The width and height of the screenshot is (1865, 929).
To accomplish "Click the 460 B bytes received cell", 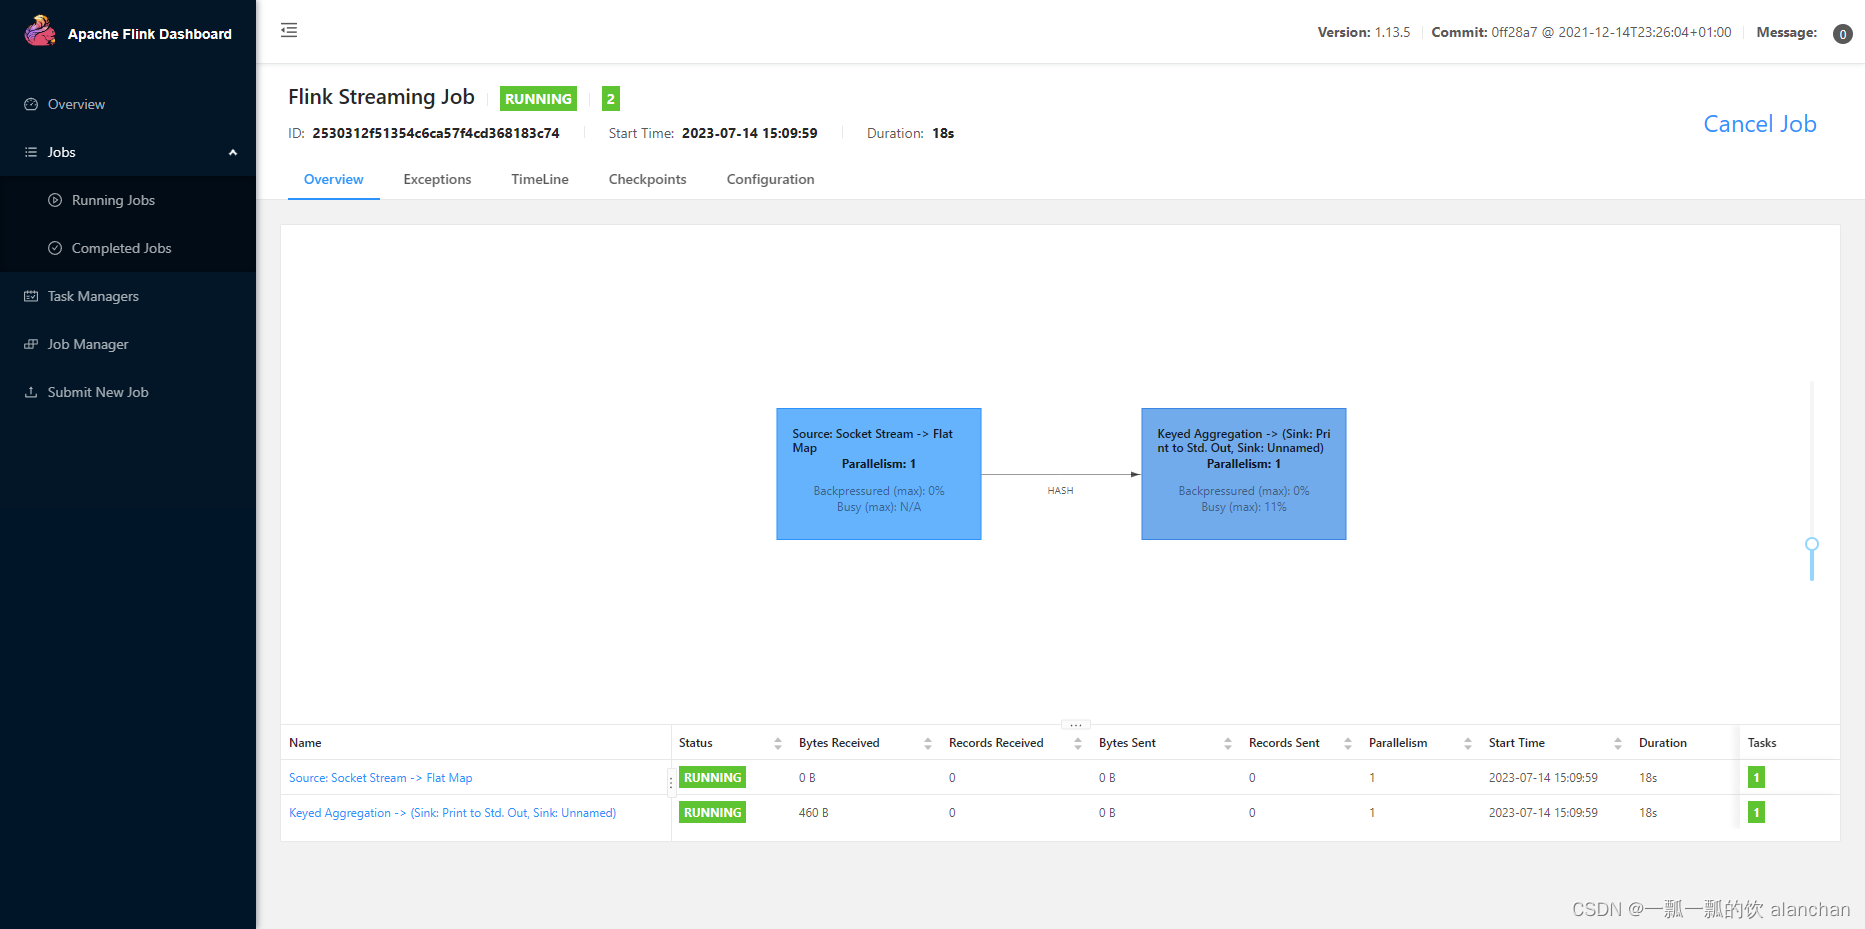I will (x=813, y=813).
